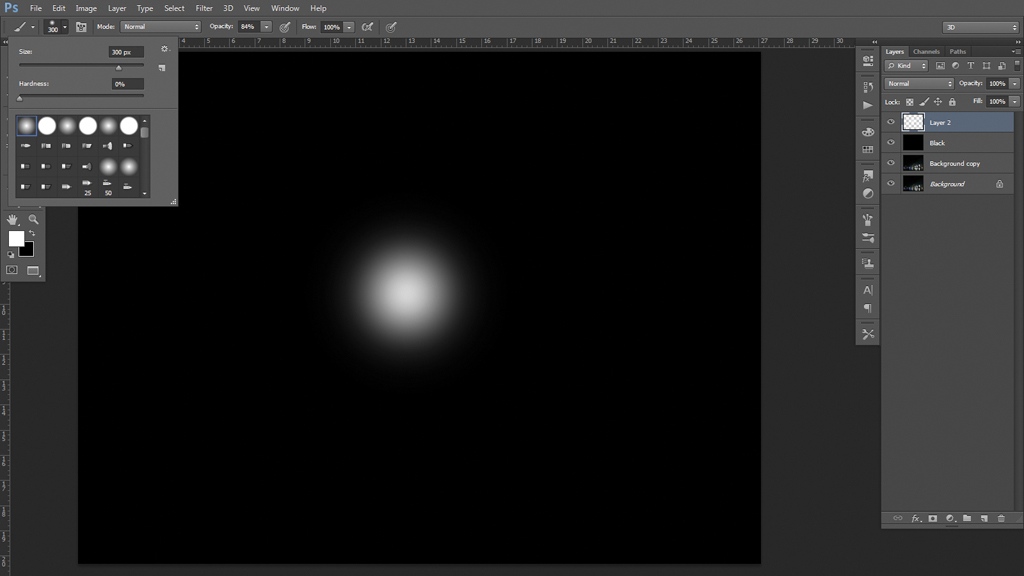1024x576 pixels.
Task: Open the Actions panel play icon
Action: tap(868, 105)
